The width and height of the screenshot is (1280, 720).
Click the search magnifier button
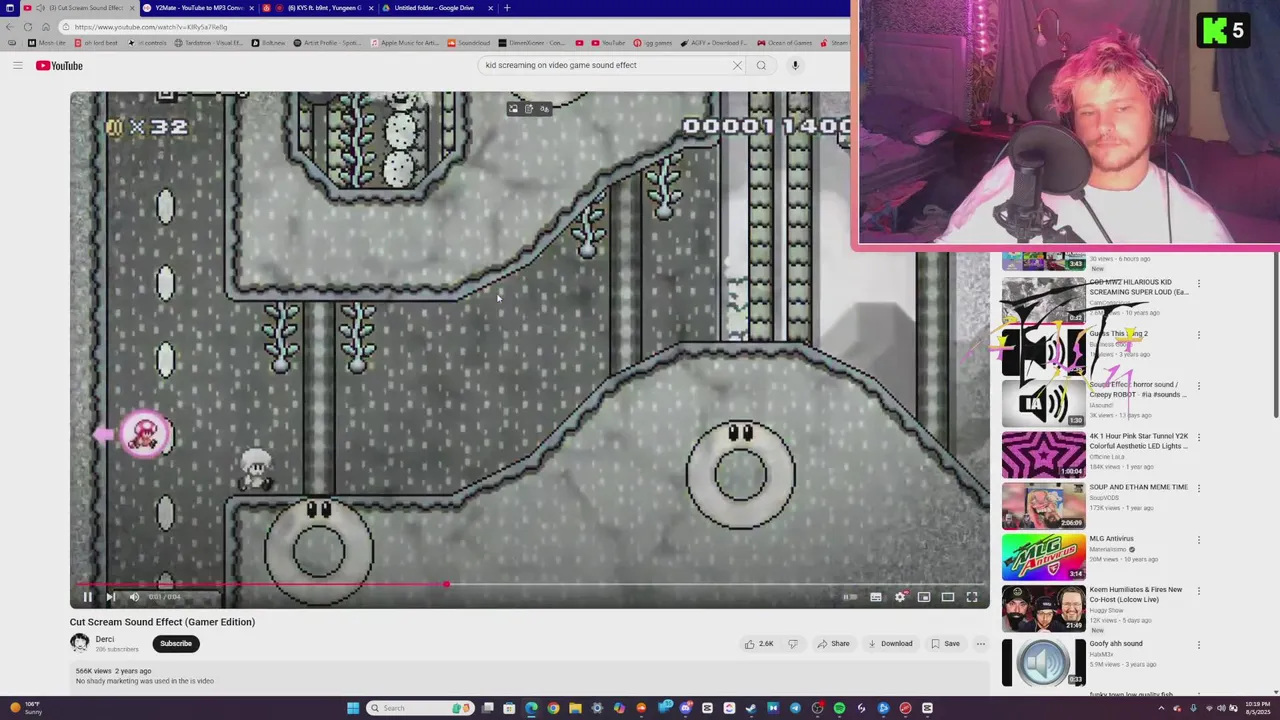[x=761, y=65]
